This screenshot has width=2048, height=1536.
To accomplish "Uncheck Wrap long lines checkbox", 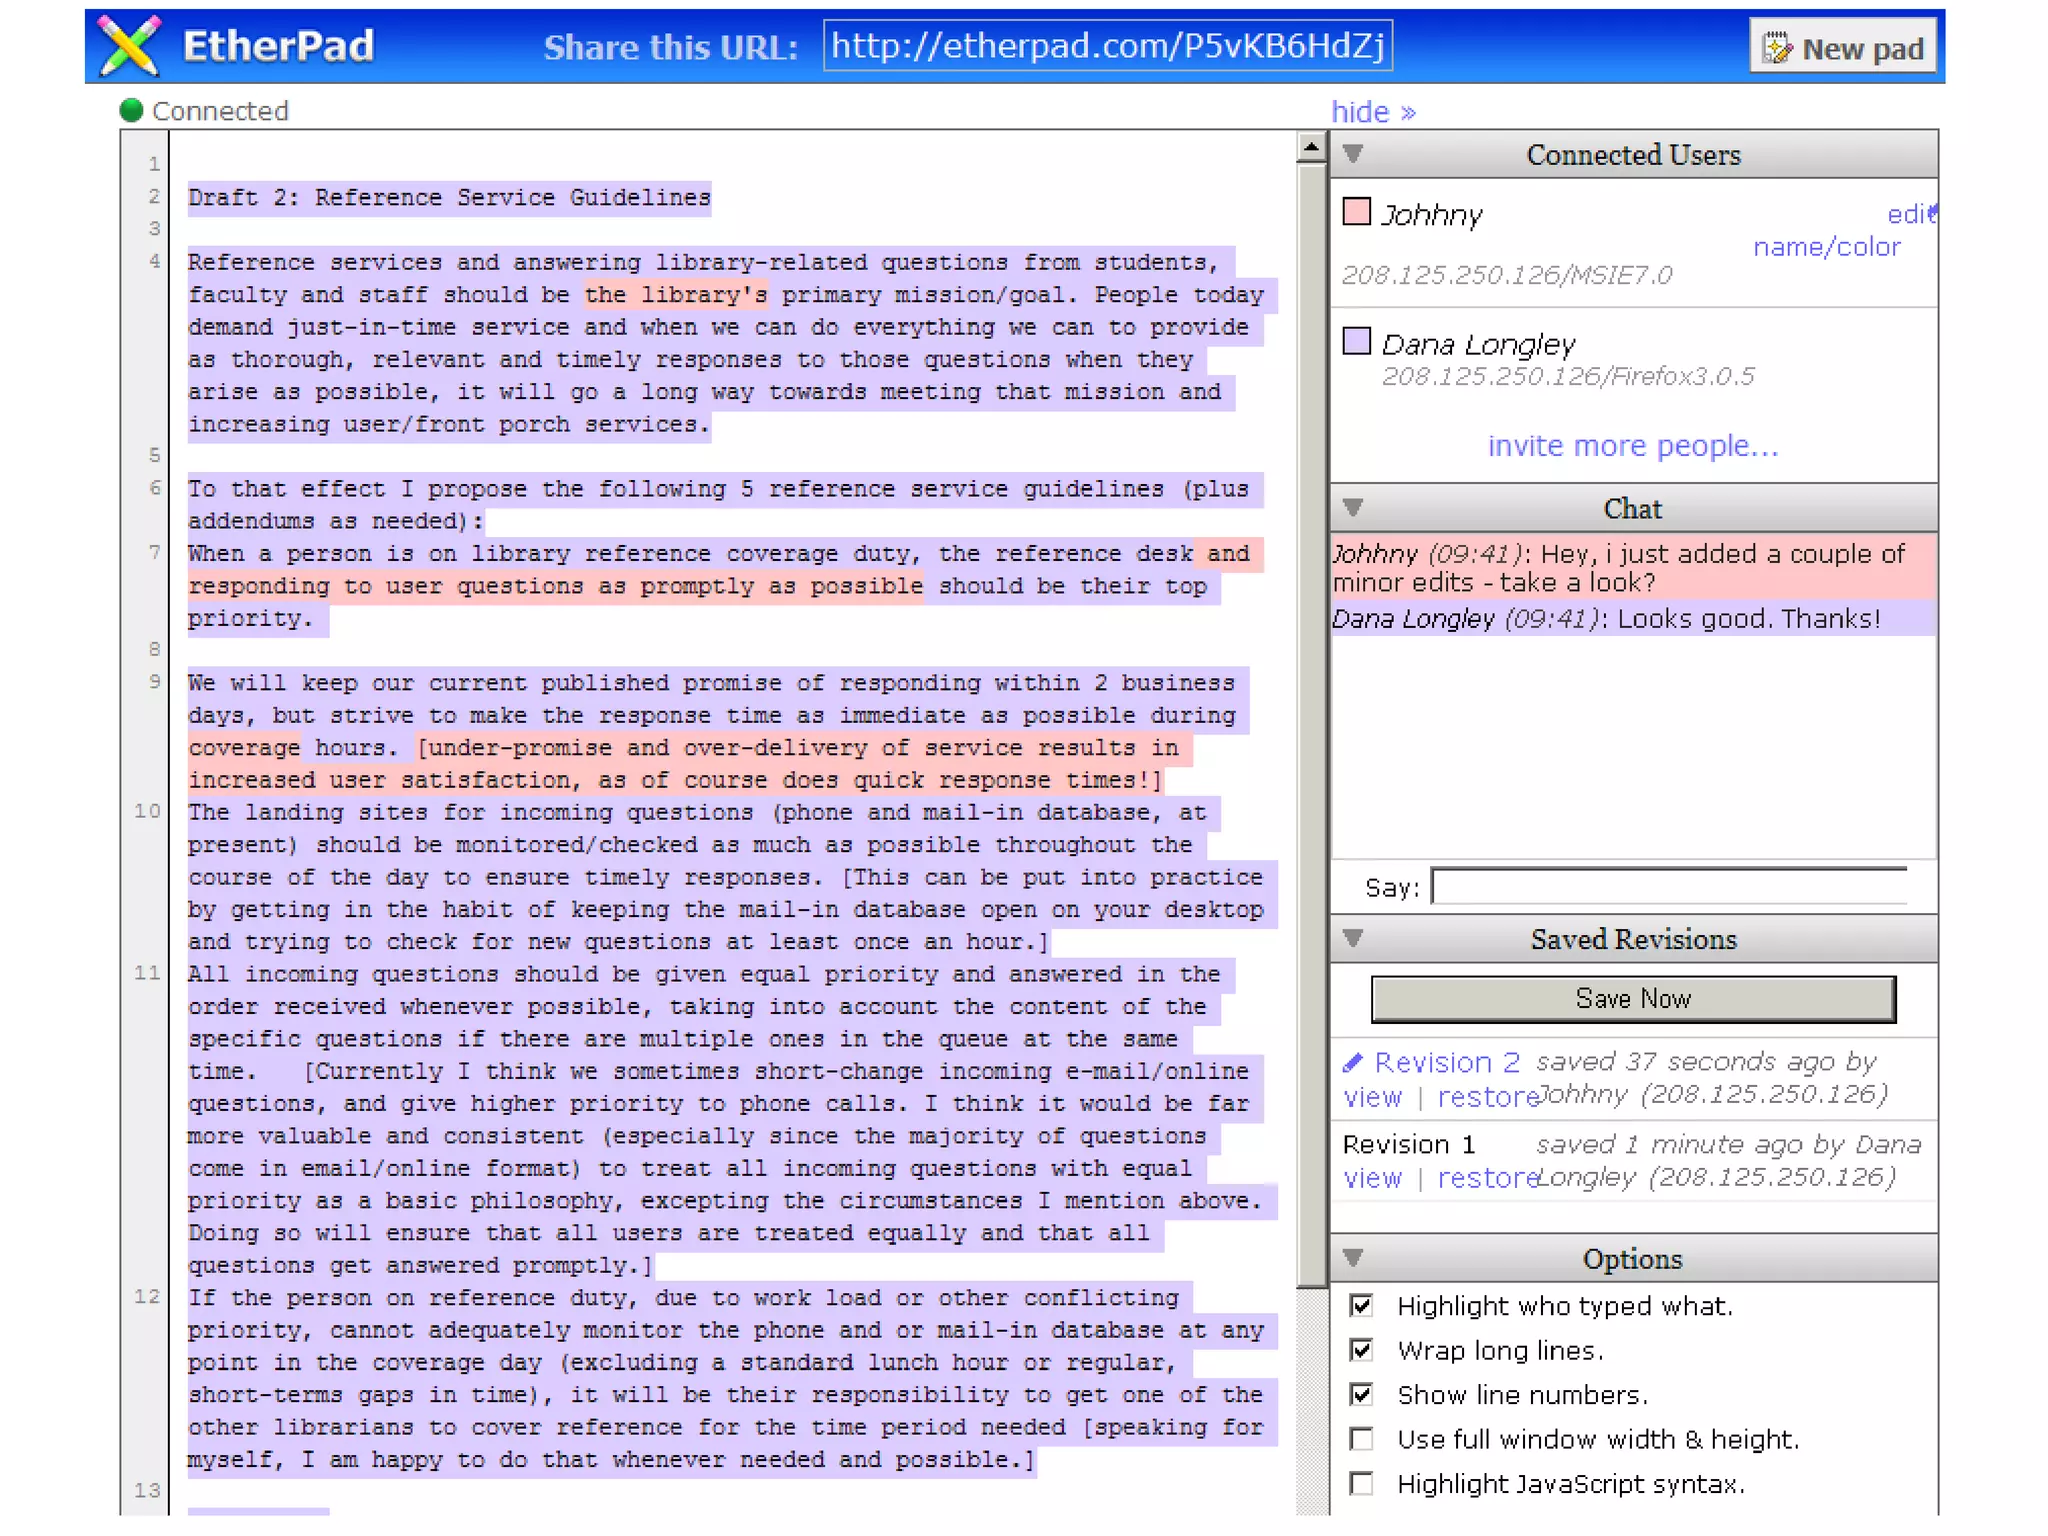I will pyautogui.click(x=1361, y=1350).
